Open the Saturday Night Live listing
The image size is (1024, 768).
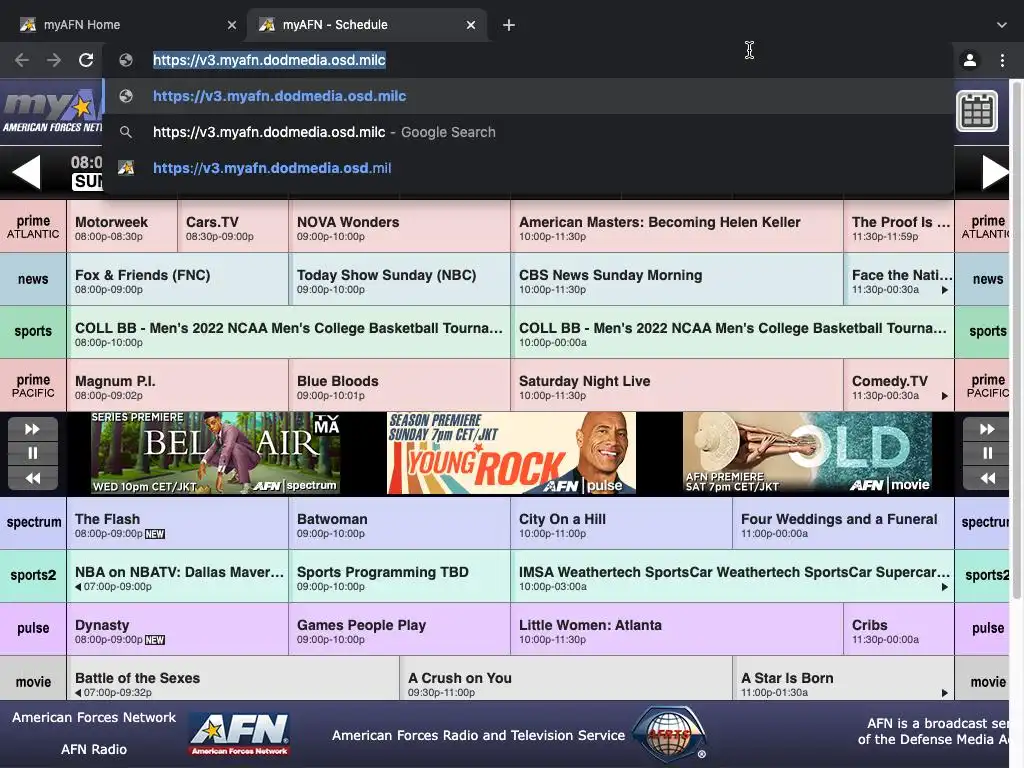[677, 385]
